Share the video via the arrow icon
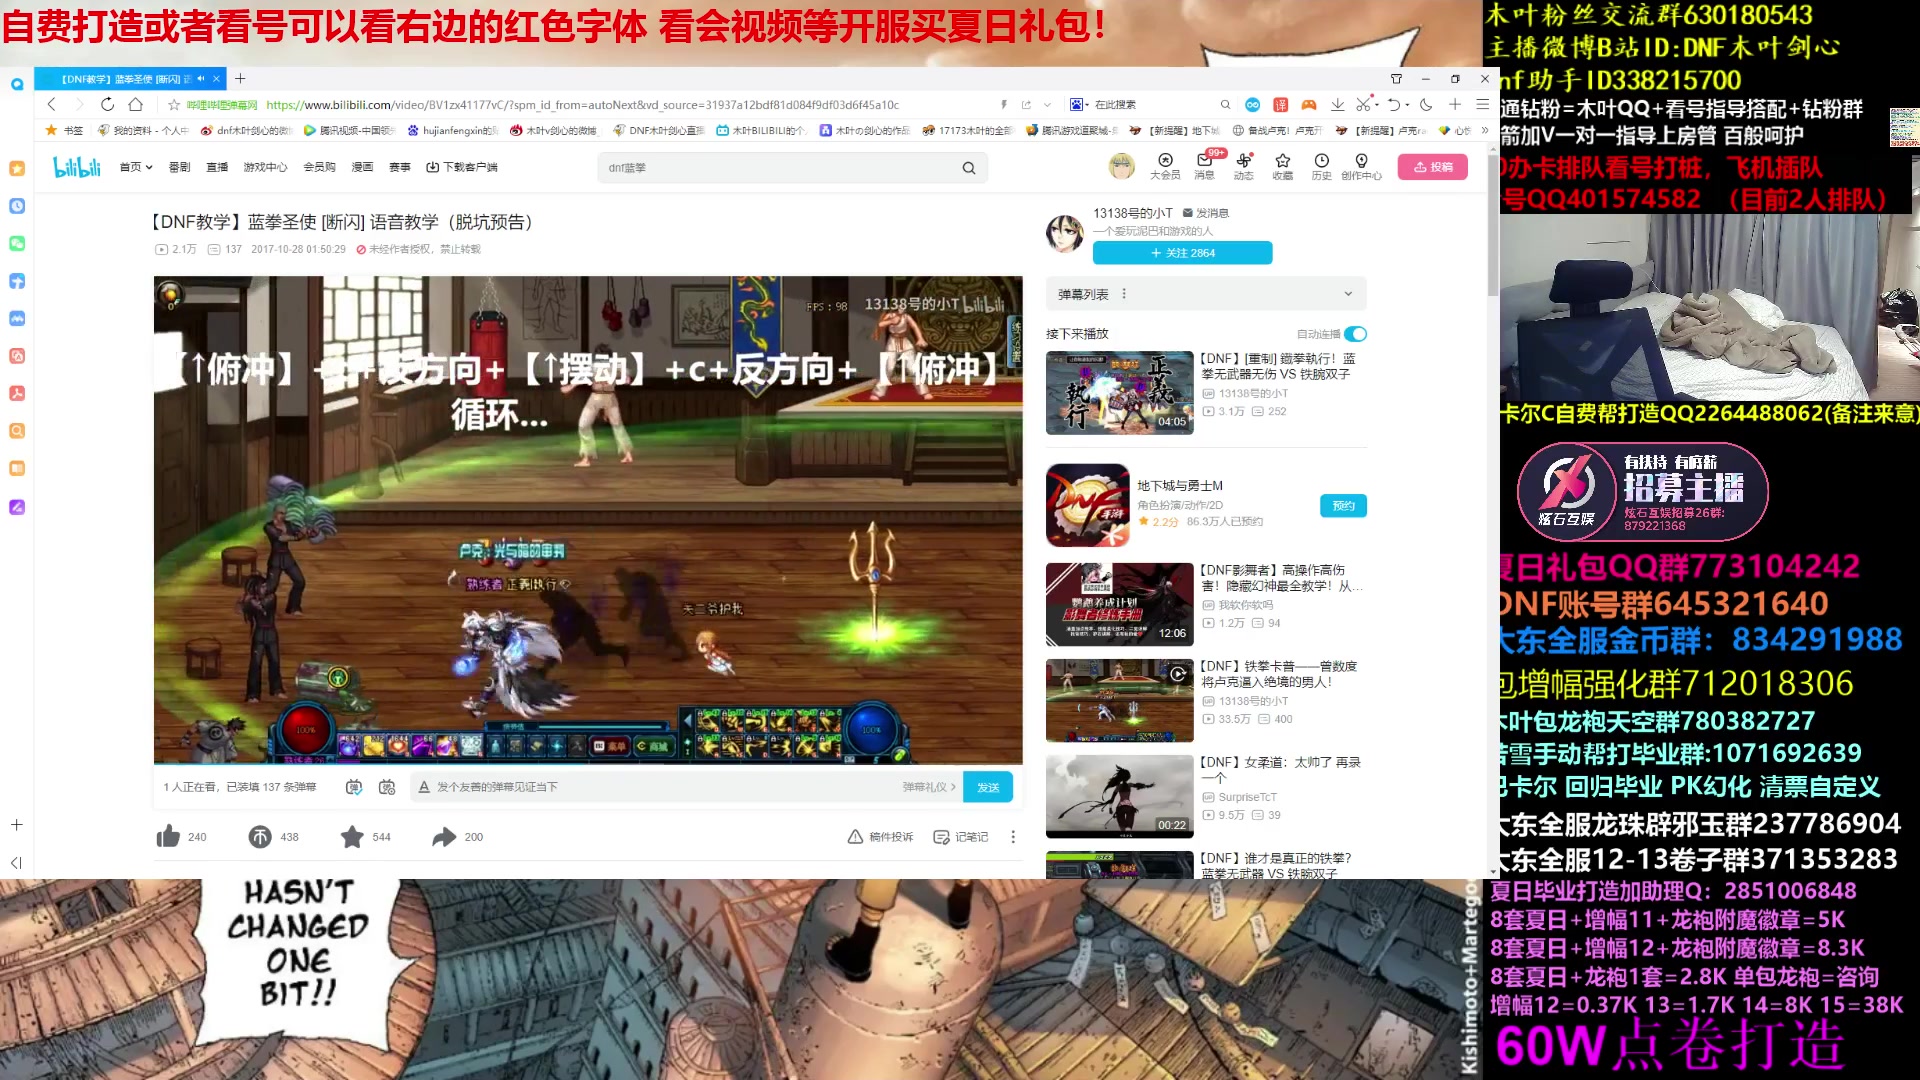Image resolution: width=1920 pixels, height=1080 pixels. point(445,836)
